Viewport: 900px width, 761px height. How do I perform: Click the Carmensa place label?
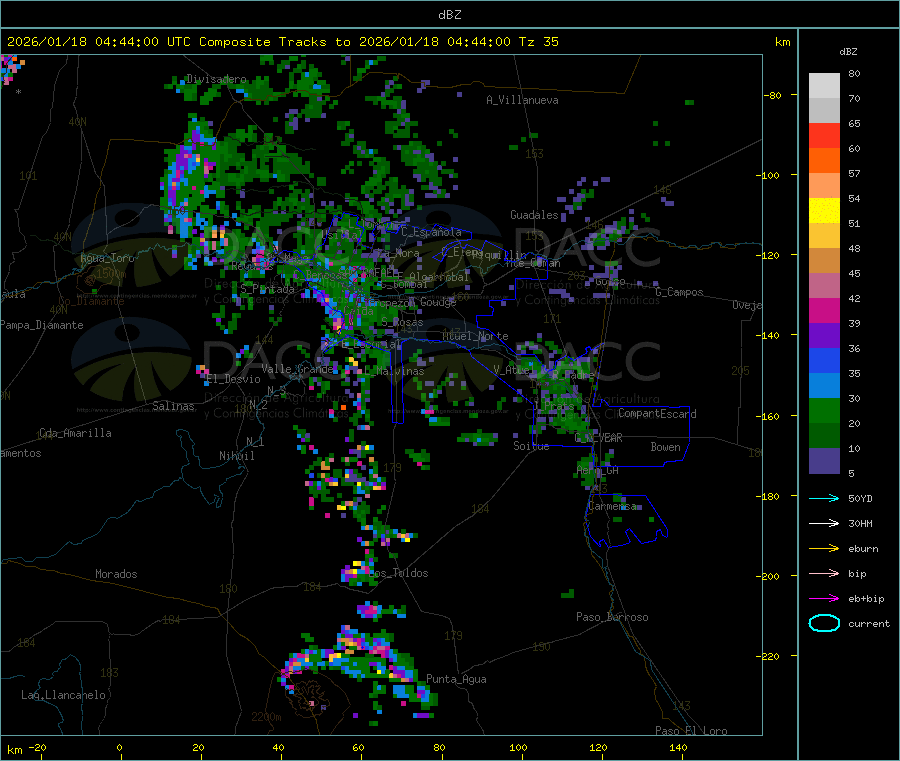(x=612, y=506)
